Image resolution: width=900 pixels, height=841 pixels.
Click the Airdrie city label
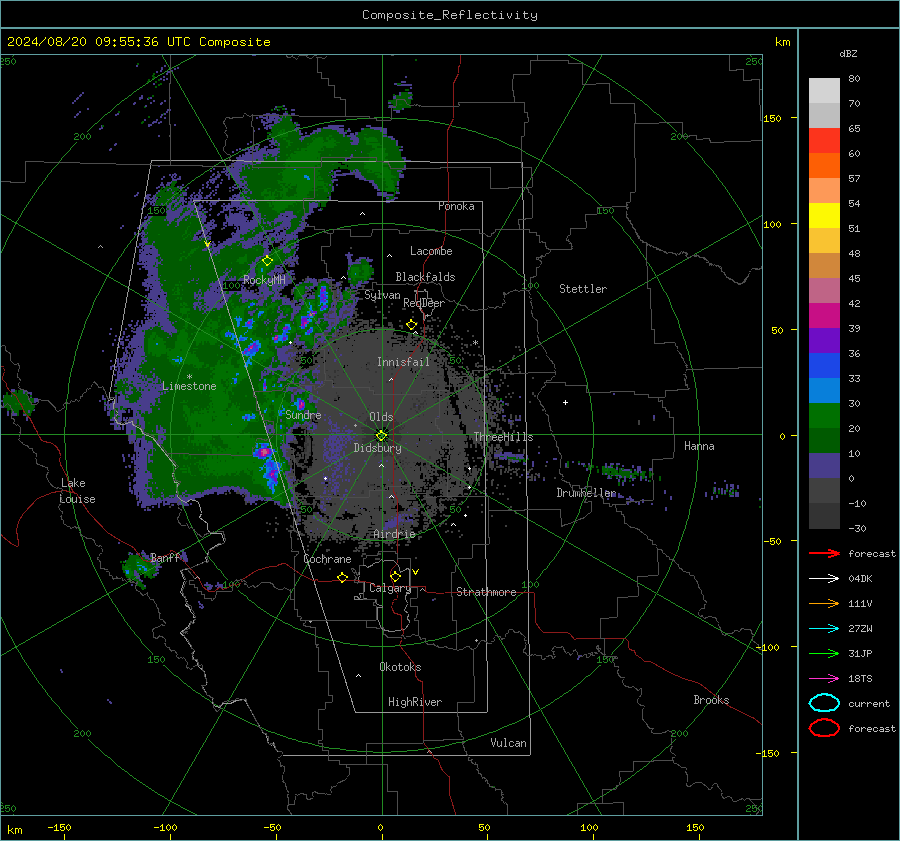(394, 534)
